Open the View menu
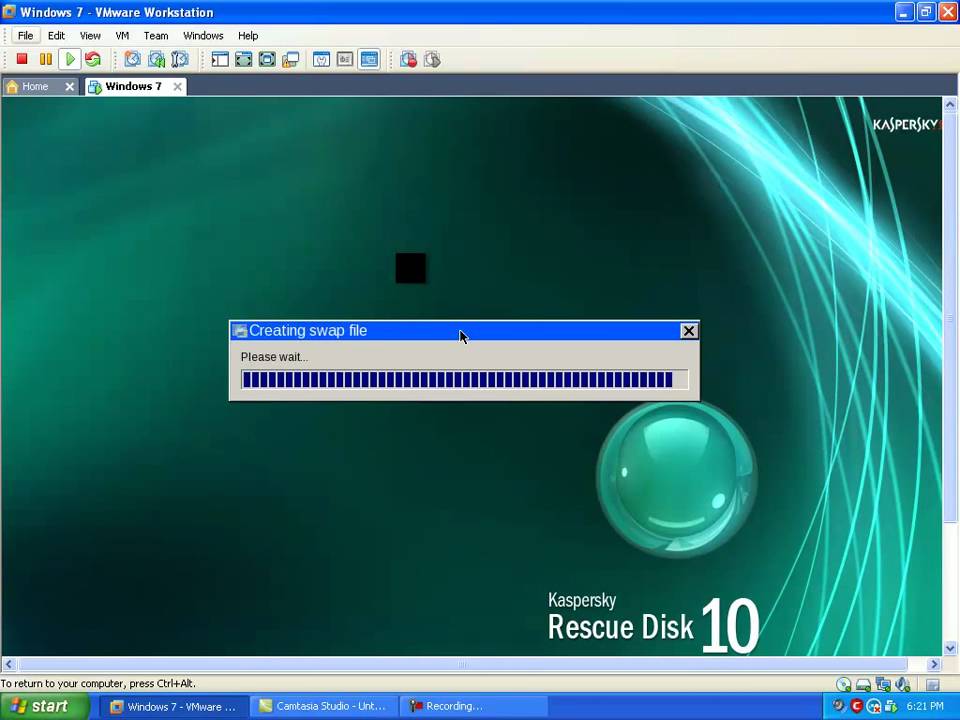The width and height of the screenshot is (960, 720). point(90,36)
